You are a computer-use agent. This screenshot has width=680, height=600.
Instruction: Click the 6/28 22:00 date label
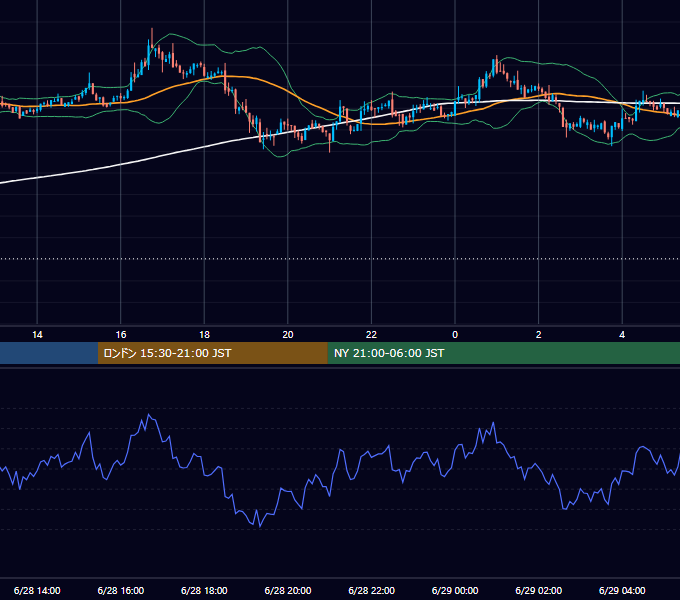[x=372, y=590]
